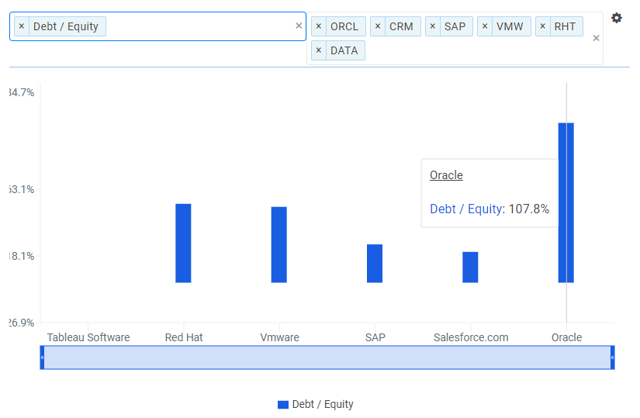
Task: Remove RHT ticker tag
Action: point(542,27)
